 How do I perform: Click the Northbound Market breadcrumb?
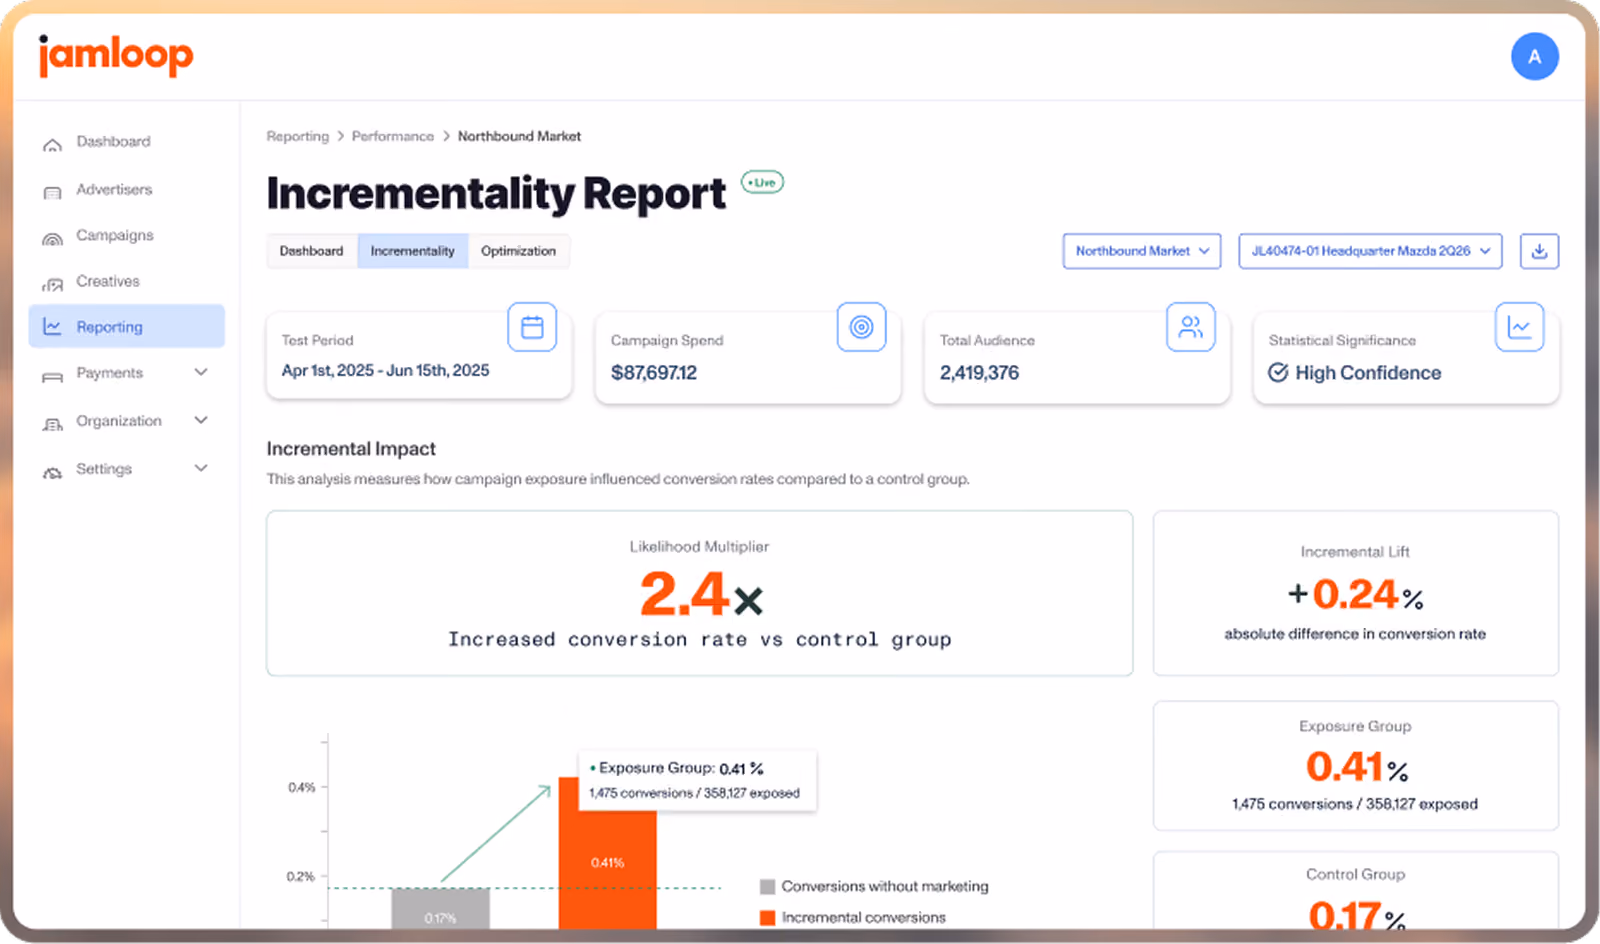[519, 136]
